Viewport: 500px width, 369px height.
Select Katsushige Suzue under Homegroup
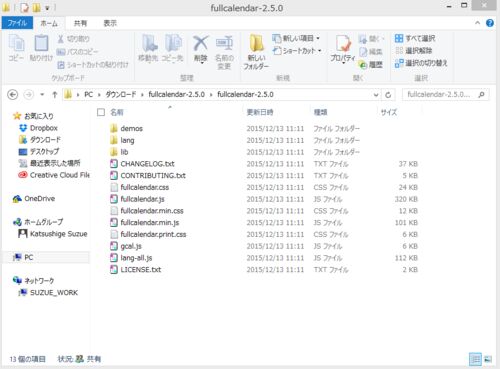(x=53, y=234)
